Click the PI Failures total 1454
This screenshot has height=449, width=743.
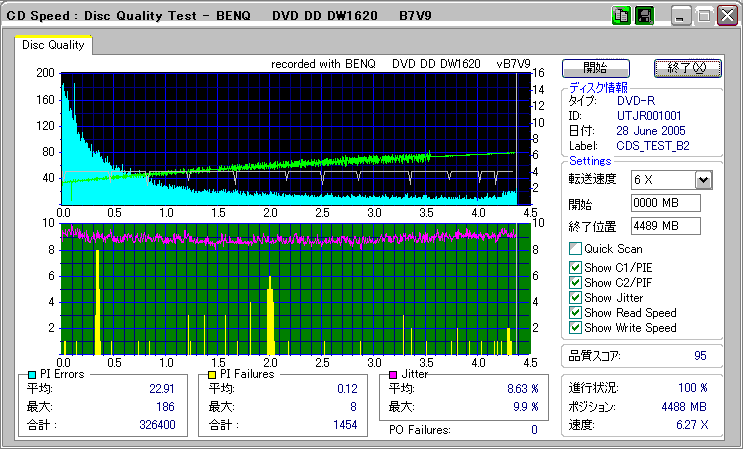click(345, 424)
